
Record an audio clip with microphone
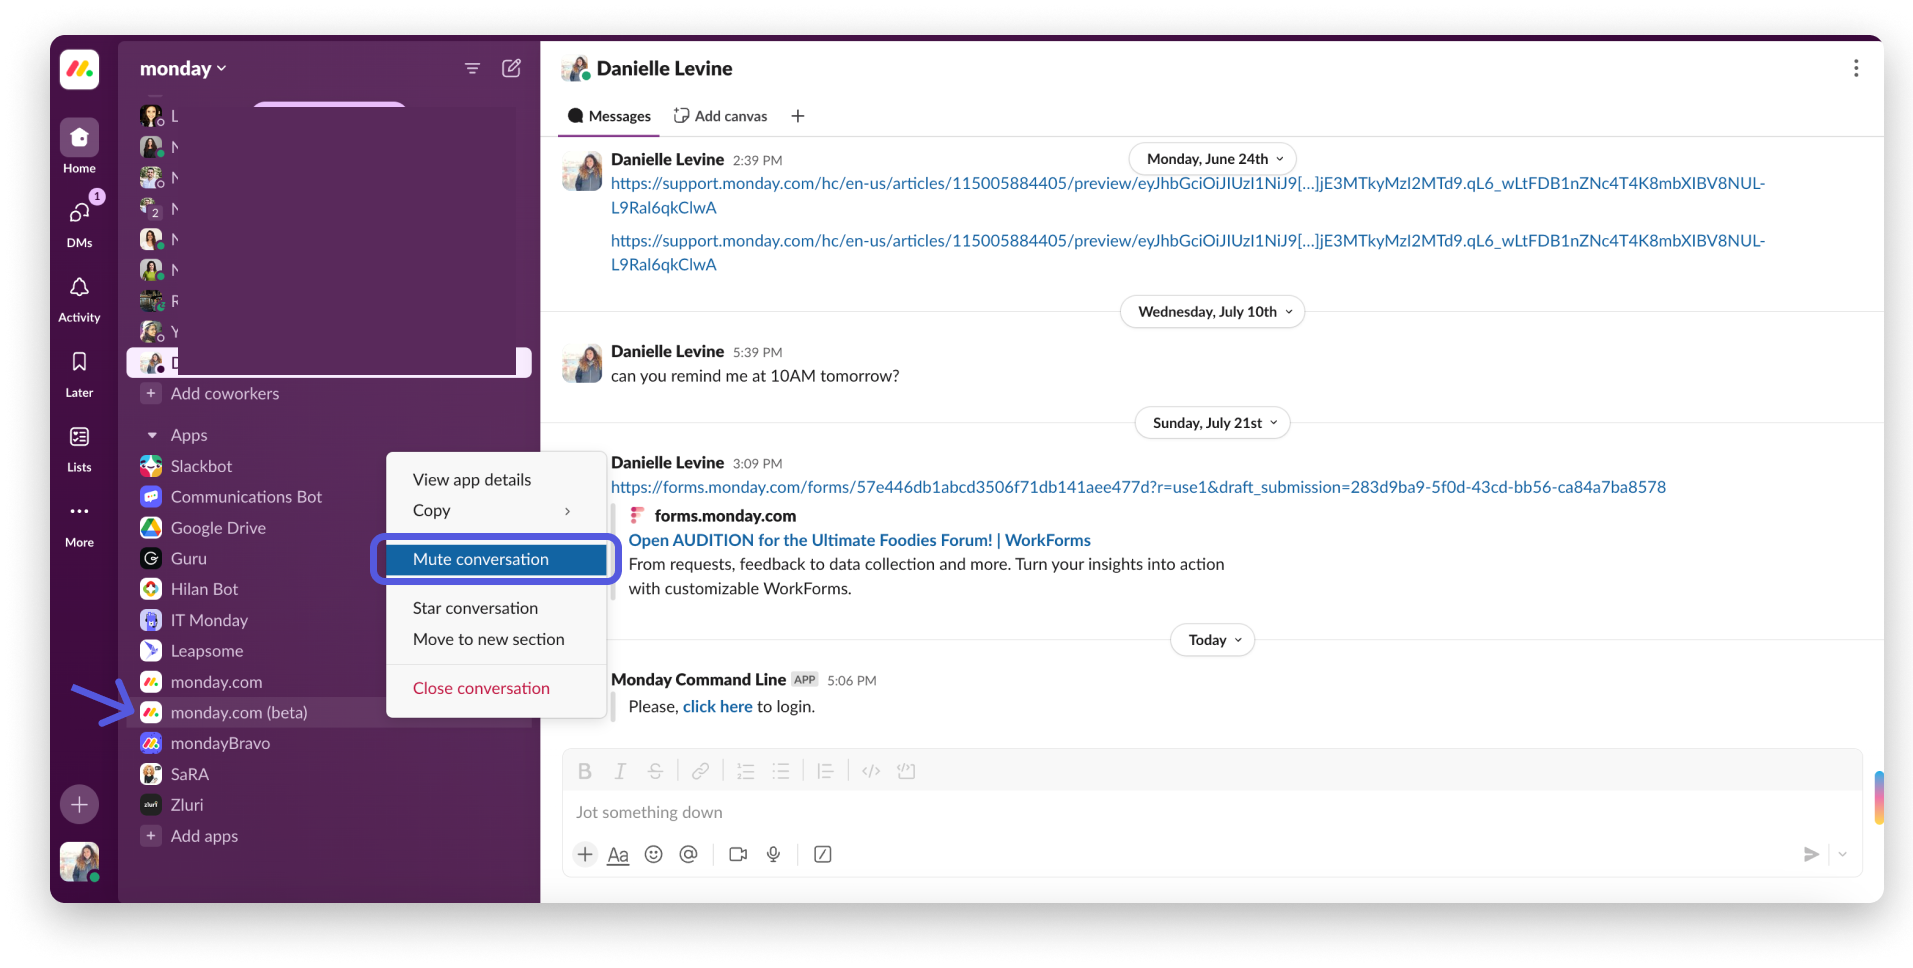[773, 854]
